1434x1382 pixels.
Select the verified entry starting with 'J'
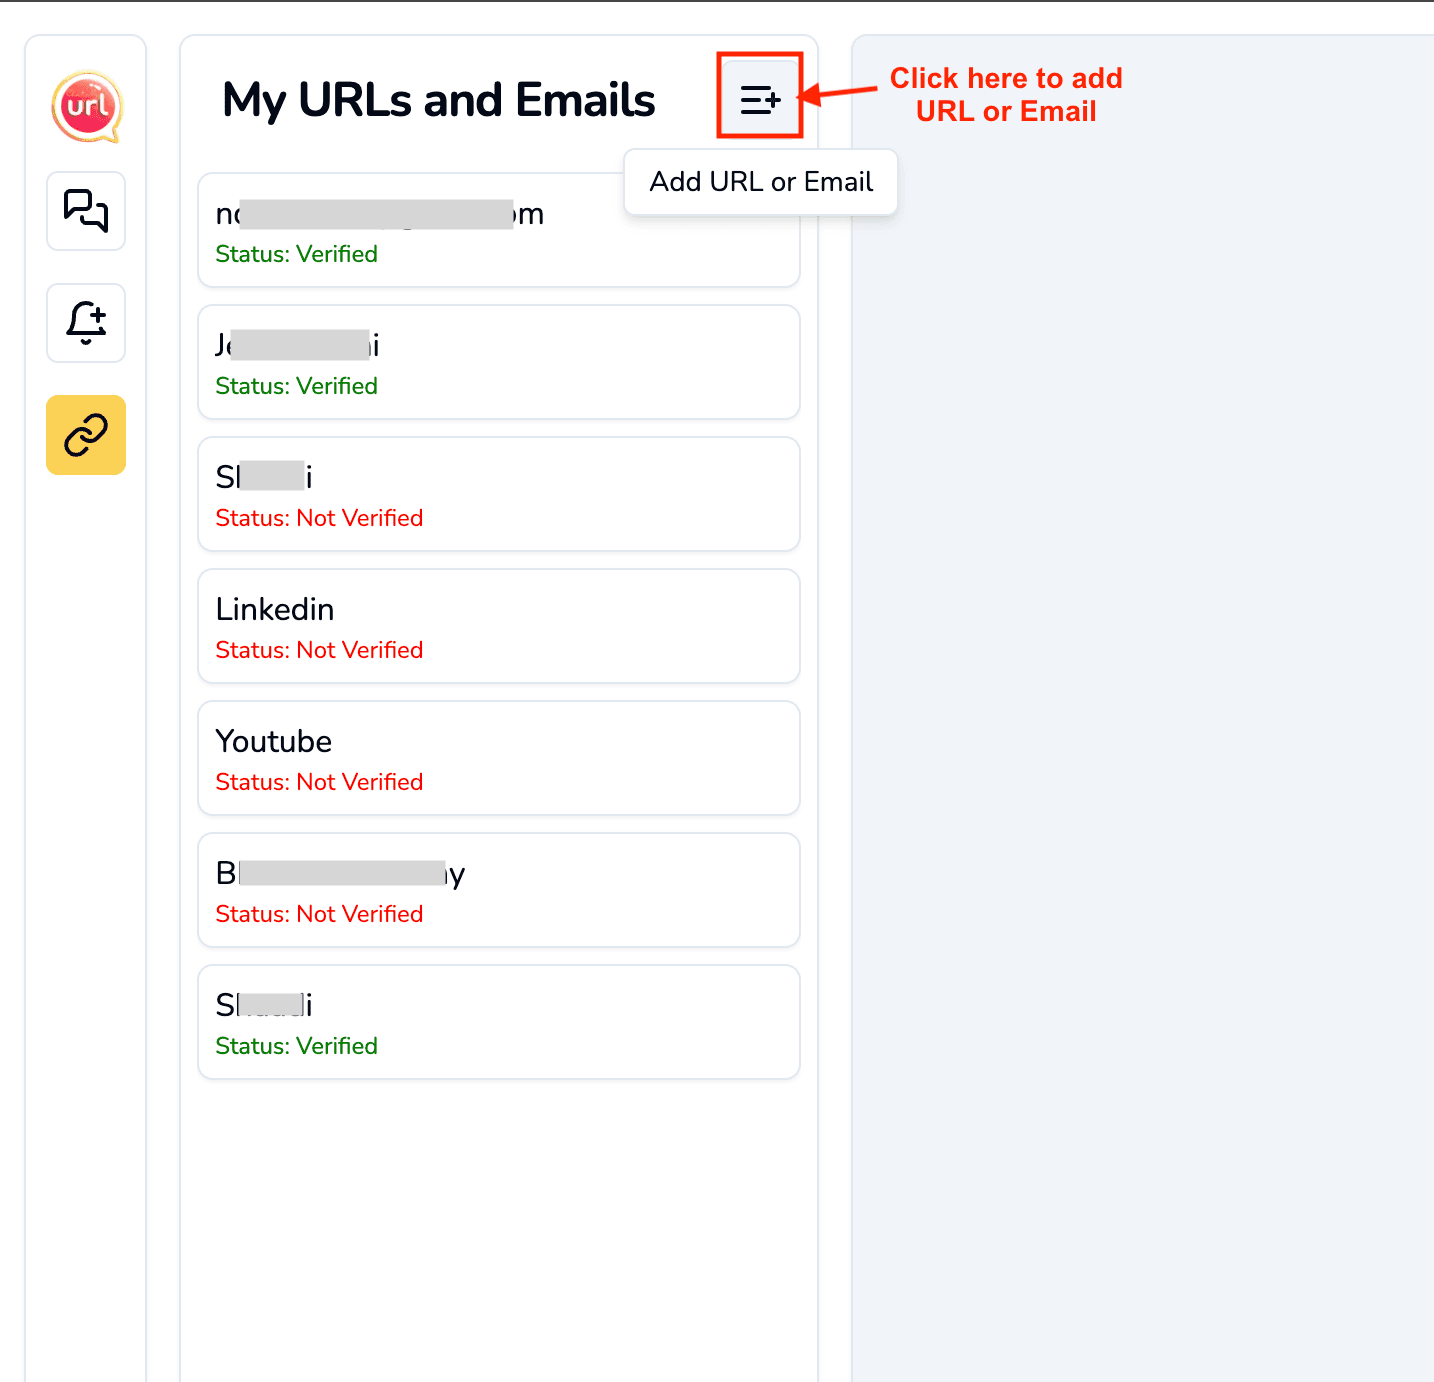click(x=499, y=362)
